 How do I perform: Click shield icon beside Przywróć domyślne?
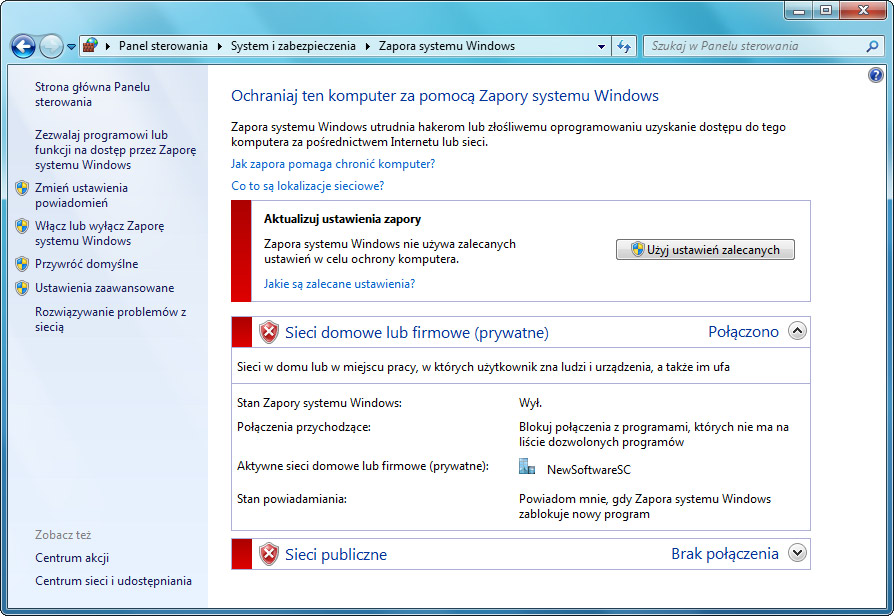point(22,264)
